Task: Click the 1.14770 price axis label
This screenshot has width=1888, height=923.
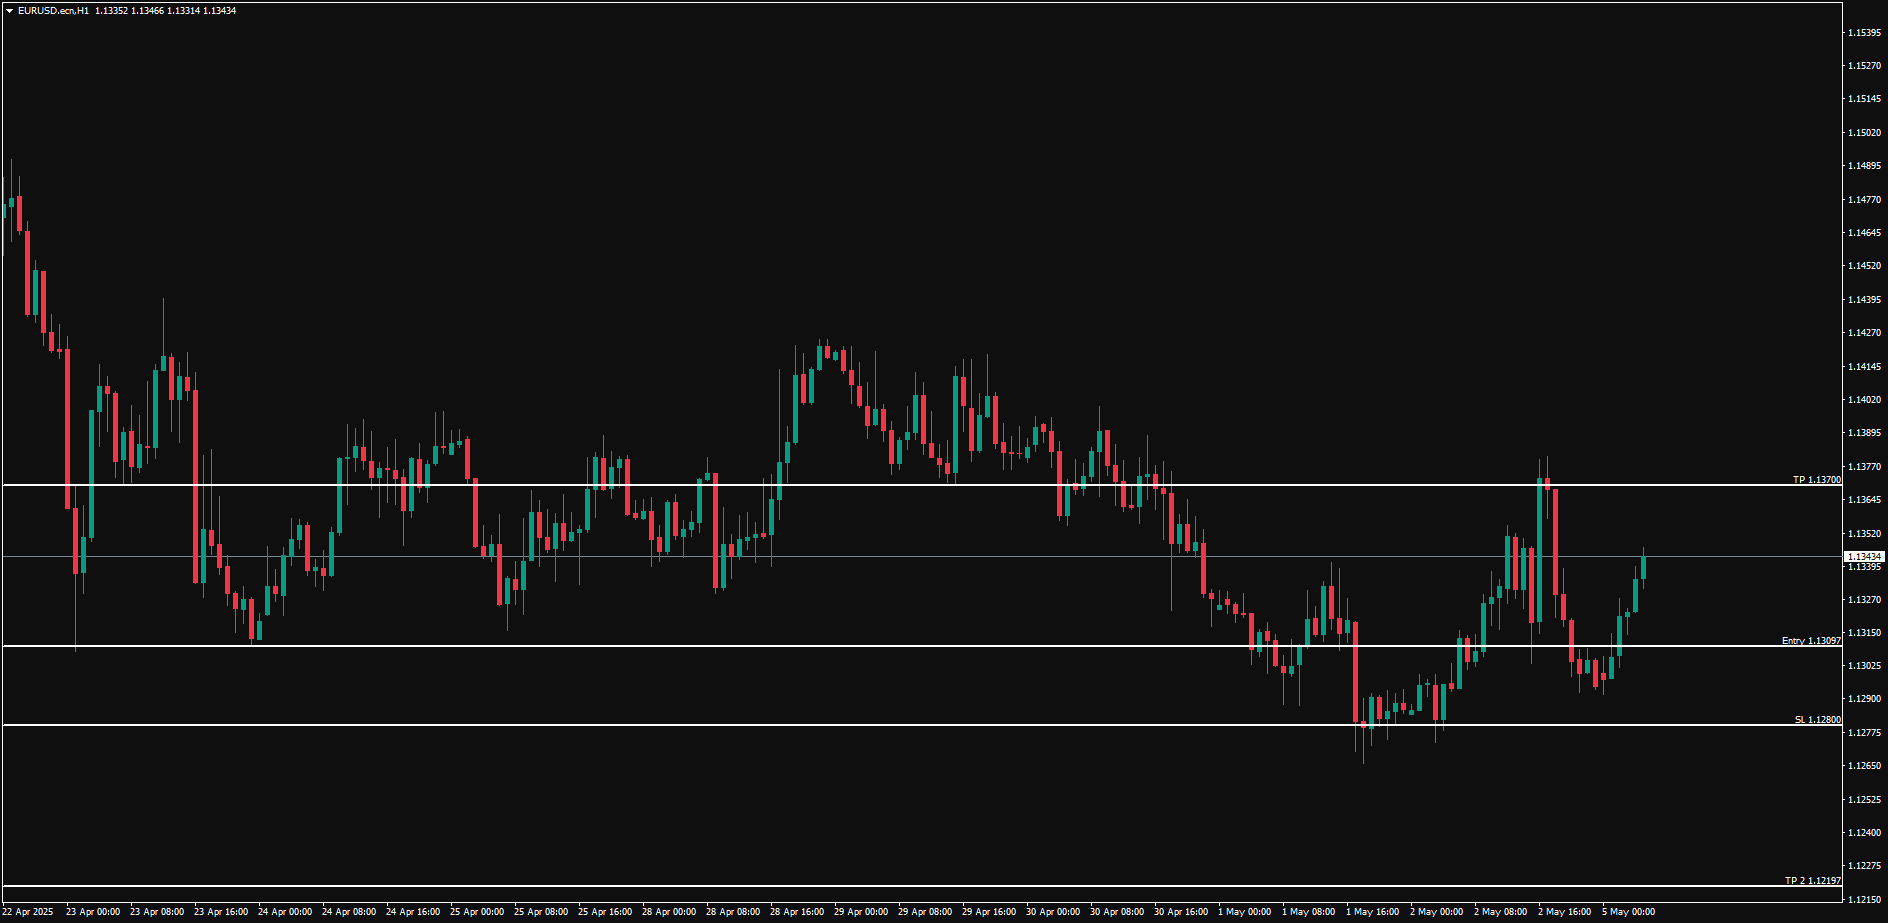Action: click(1864, 200)
